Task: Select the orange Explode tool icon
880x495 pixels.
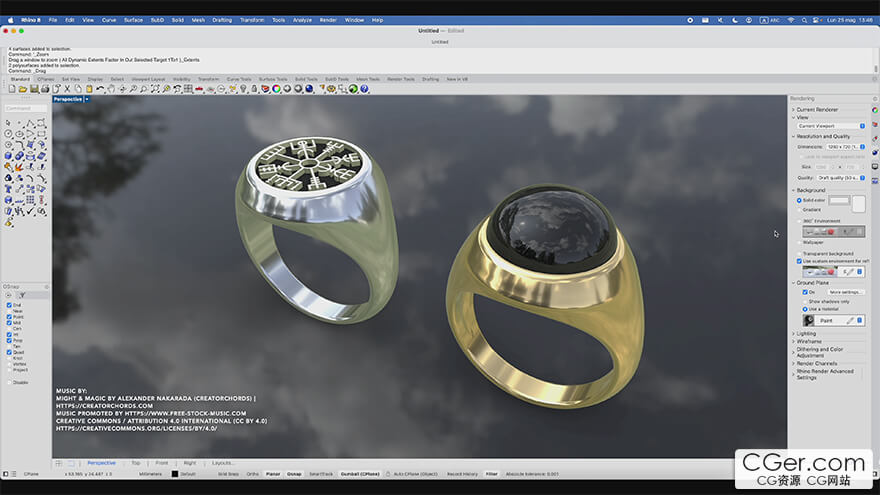Action: pos(19,167)
